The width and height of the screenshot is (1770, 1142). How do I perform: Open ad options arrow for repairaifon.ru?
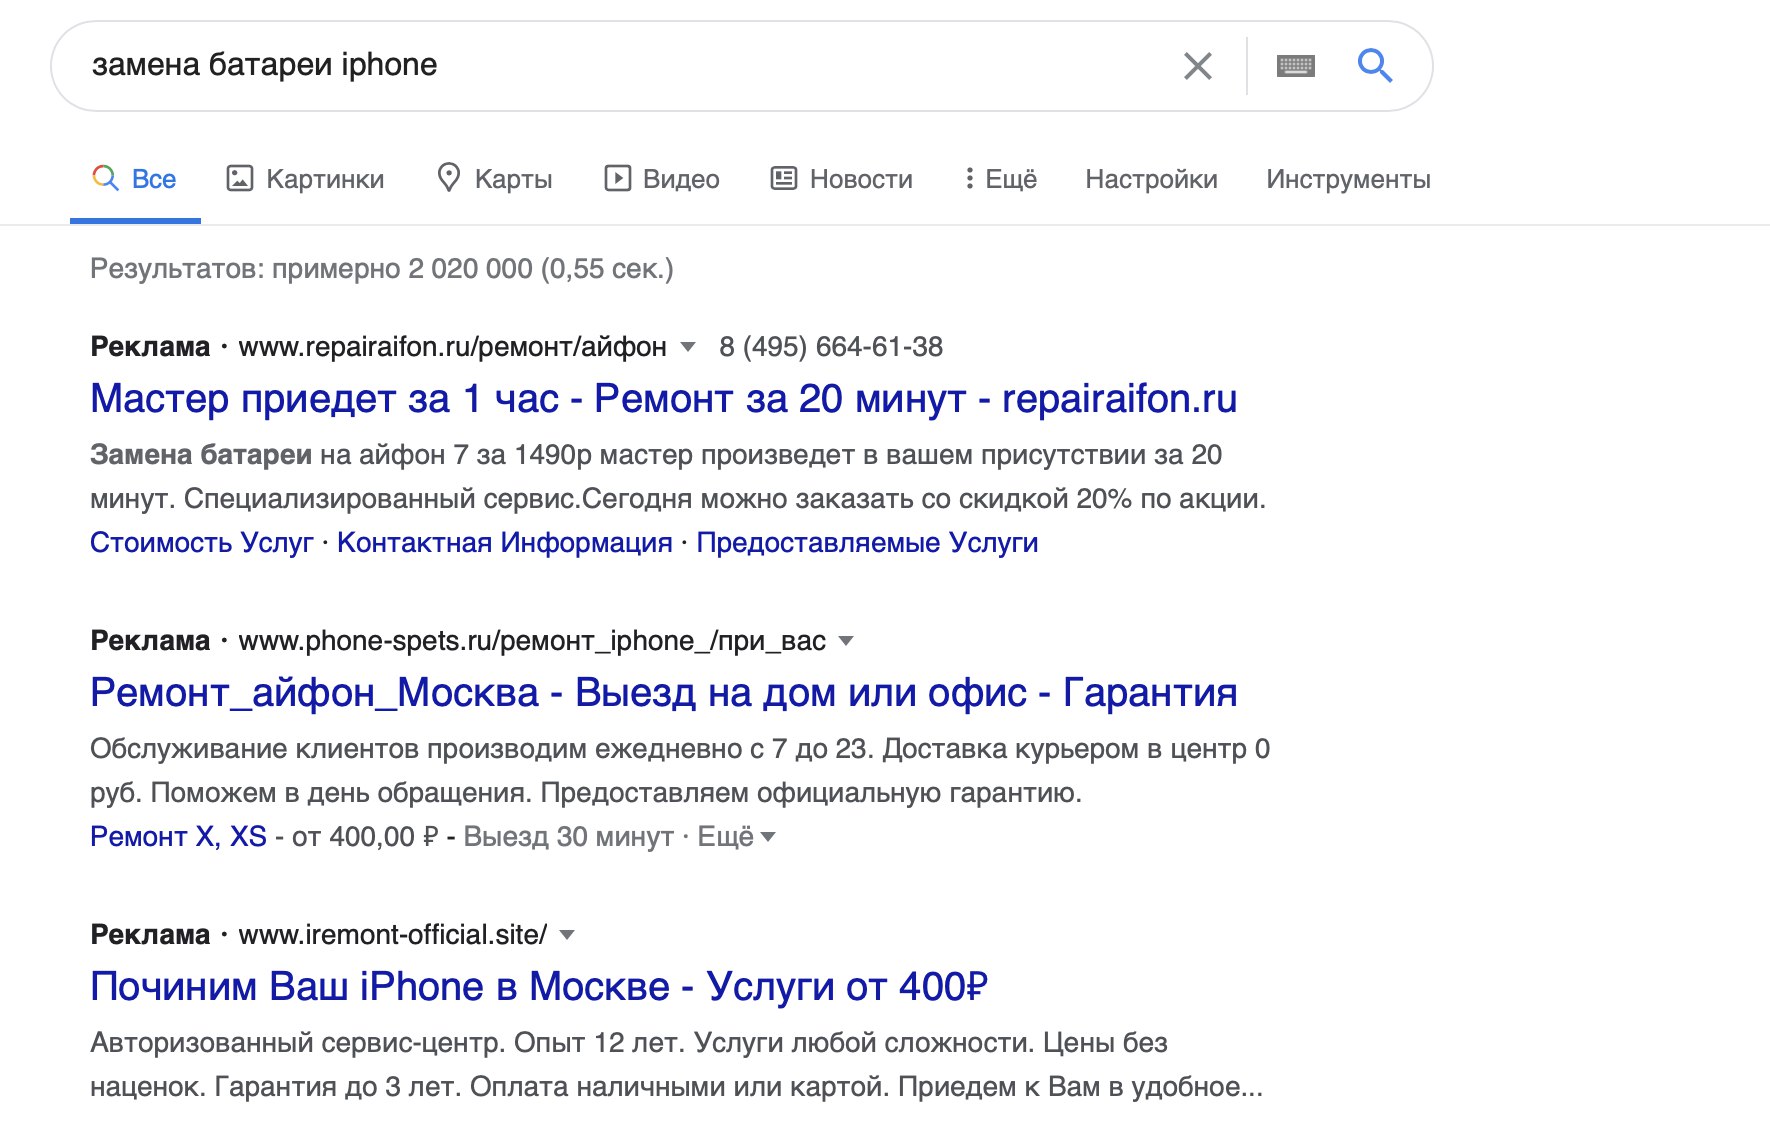coord(688,347)
